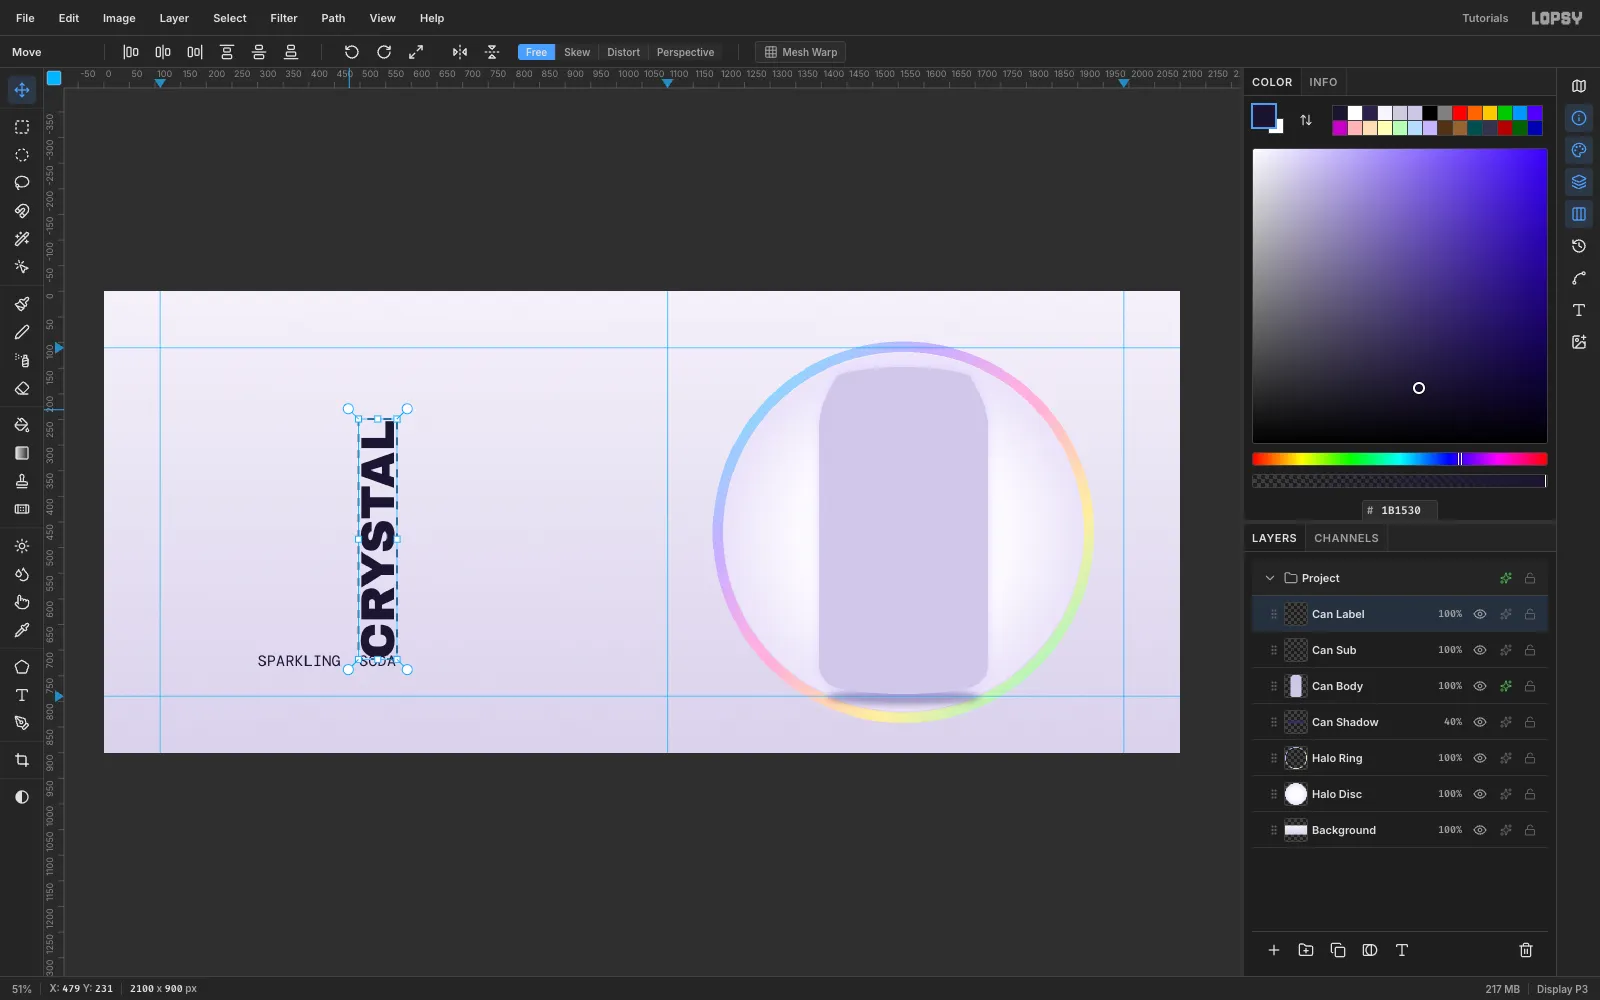Select Distort transform mode
The height and width of the screenshot is (1000, 1600).
tap(623, 52)
